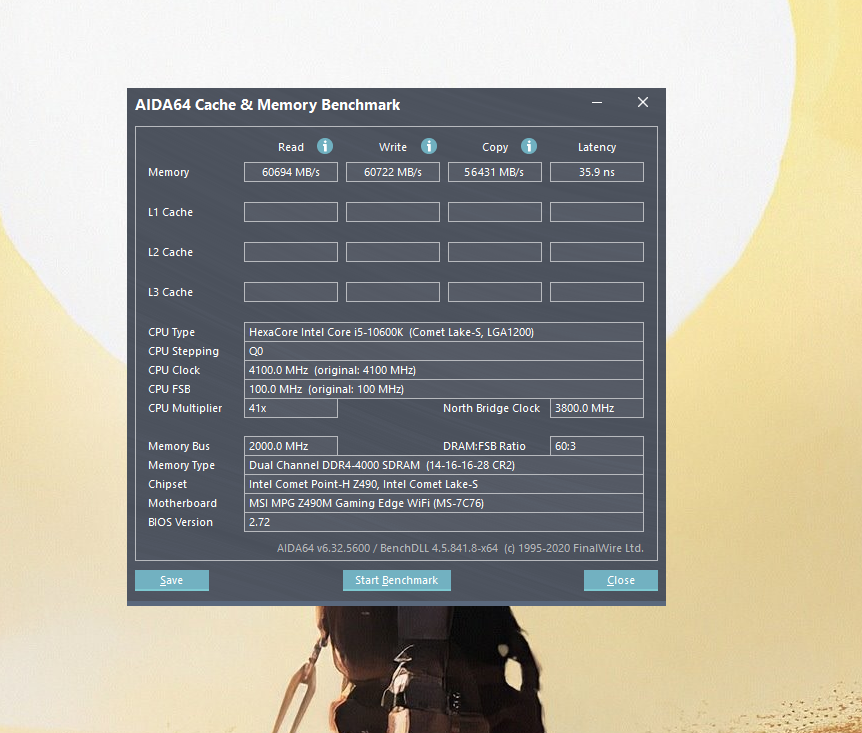Click the DRAM:FSB Ratio label
Screen dimensions: 862x733
pyautogui.click(x=484, y=446)
